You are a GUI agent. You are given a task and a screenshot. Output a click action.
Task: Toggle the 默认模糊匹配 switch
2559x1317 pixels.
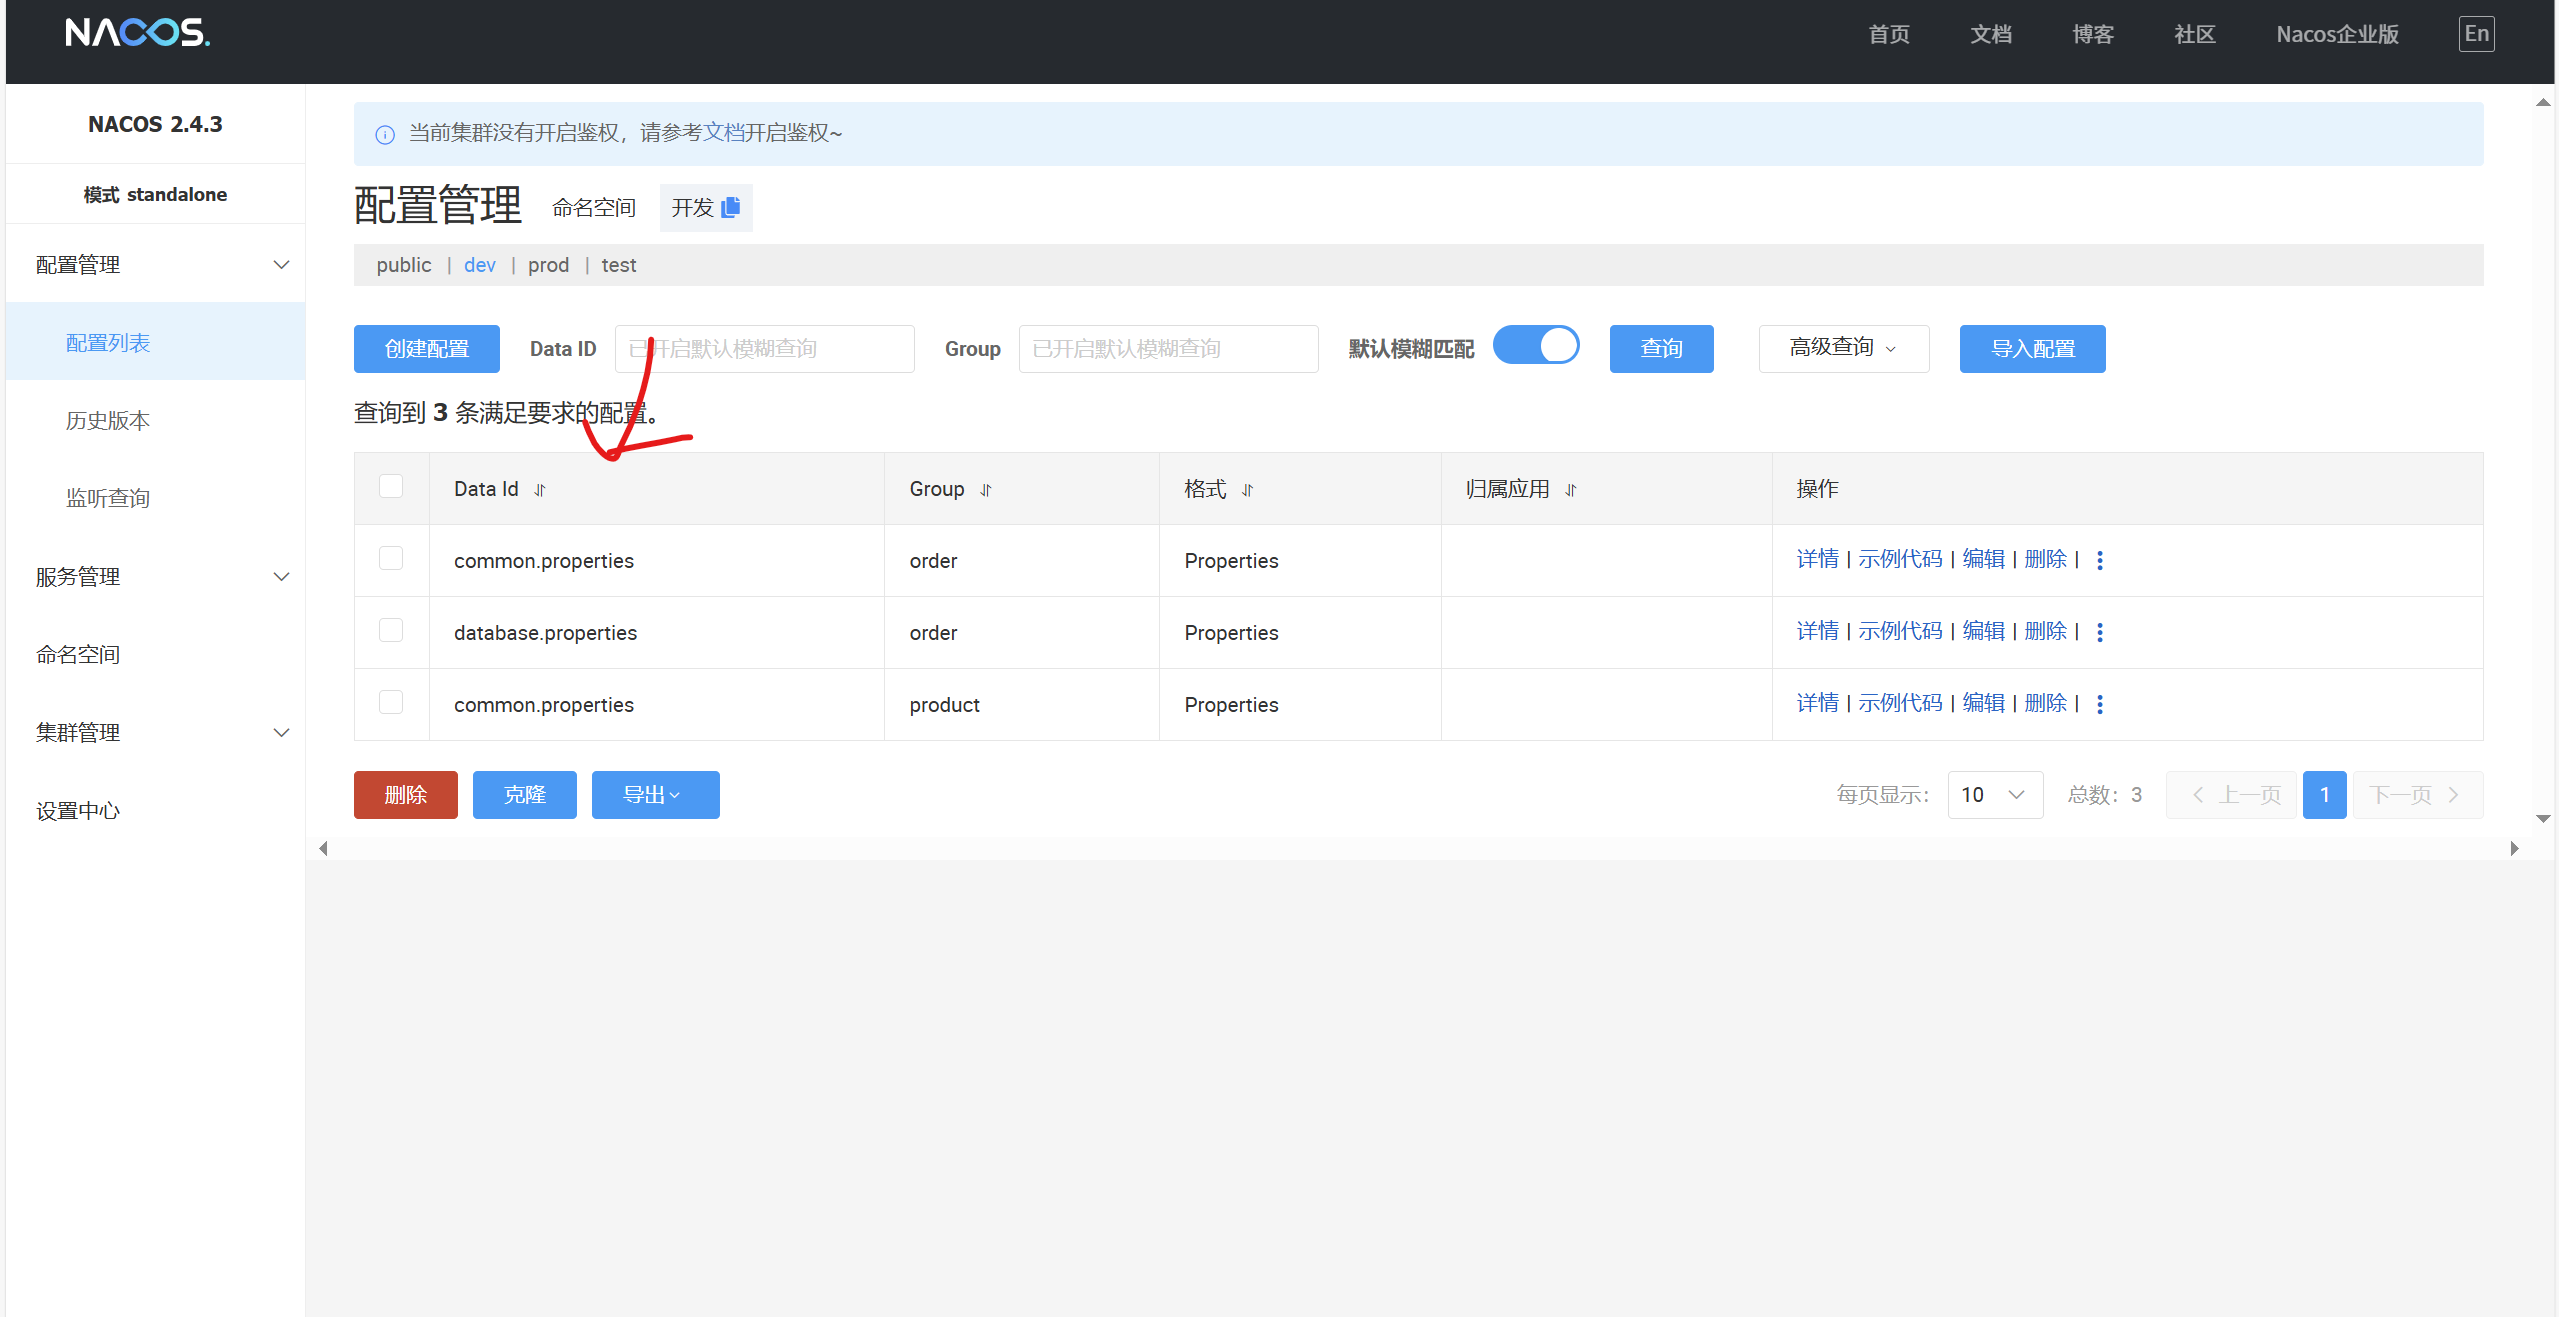[x=1536, y=346]
